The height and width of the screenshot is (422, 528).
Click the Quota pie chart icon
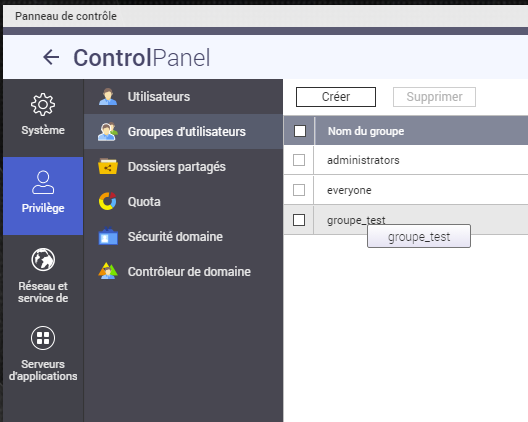click(x=108, y=201)
